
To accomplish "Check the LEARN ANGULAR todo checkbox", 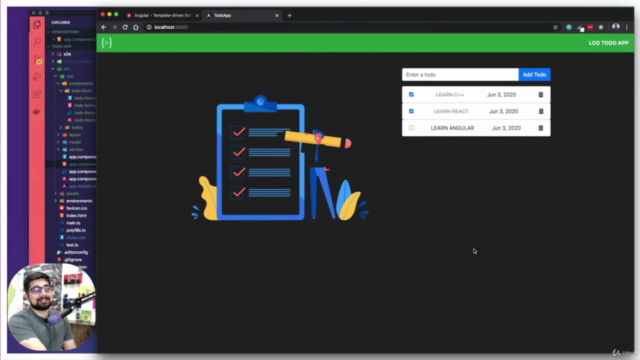I will coord(411,128).
